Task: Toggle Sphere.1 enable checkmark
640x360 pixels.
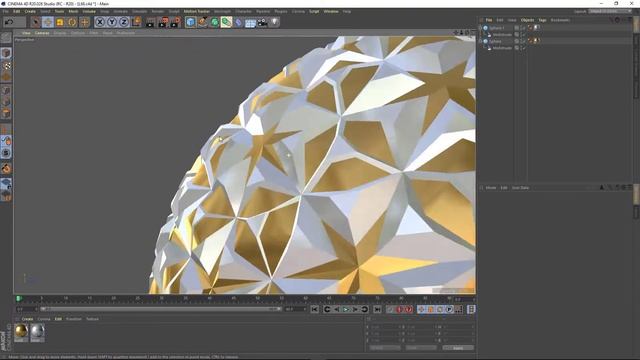Action: tap(523, 28)
